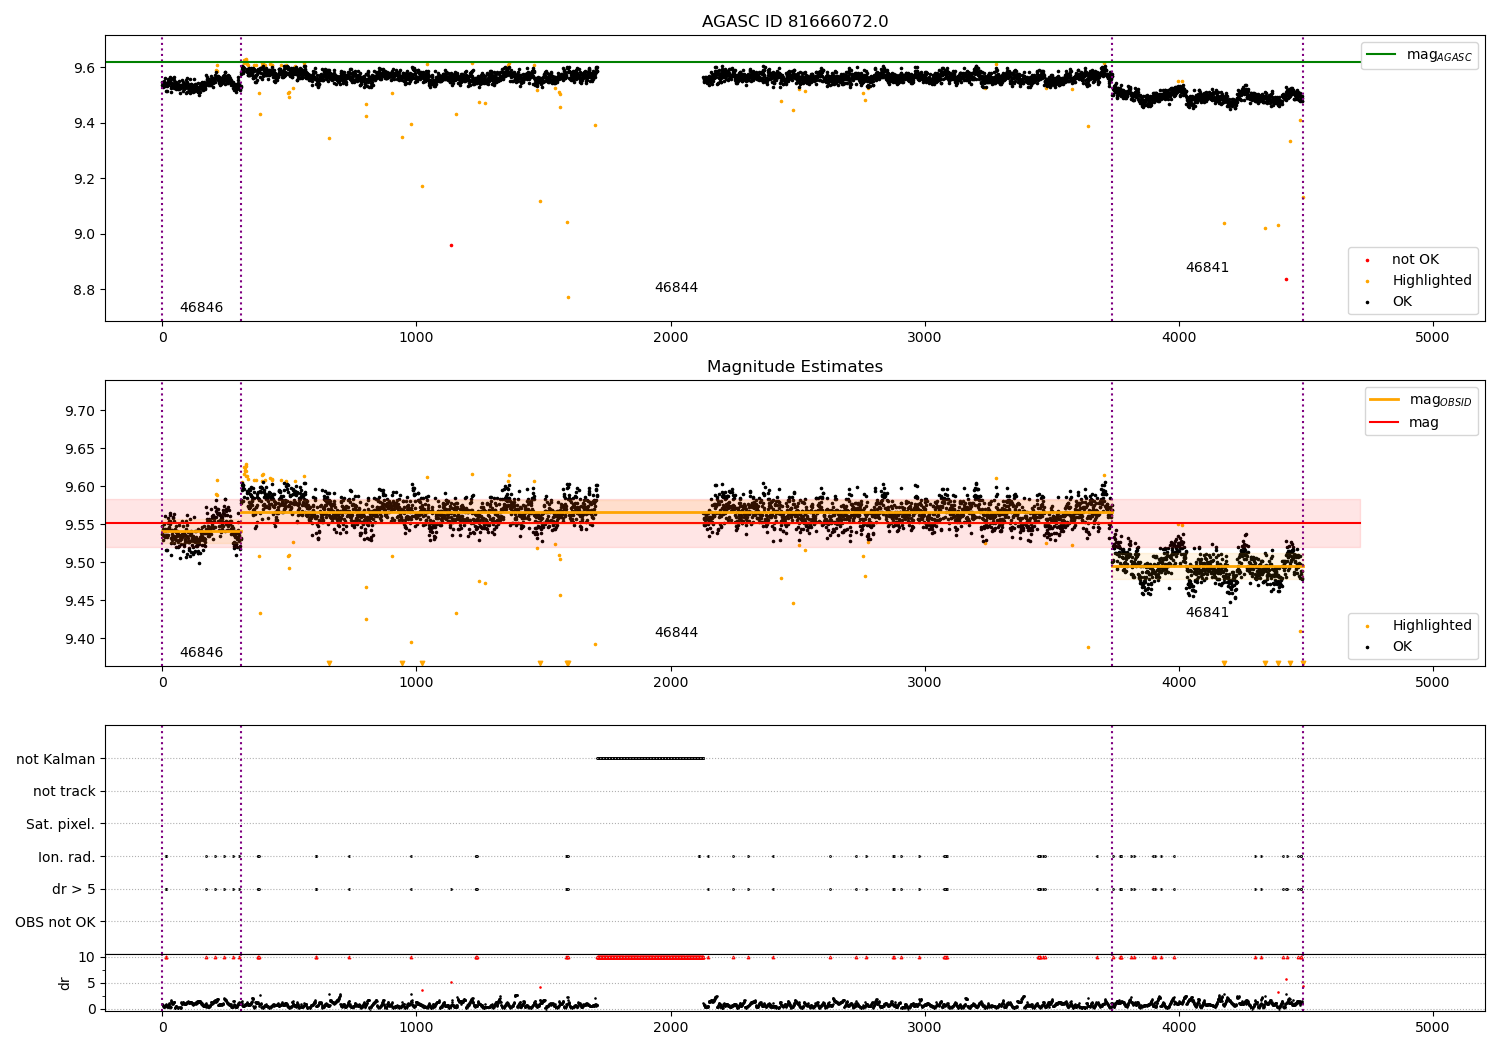
Task: Click the 'Magnitude Estimates' plot title
Action: (x=795, y=367)
